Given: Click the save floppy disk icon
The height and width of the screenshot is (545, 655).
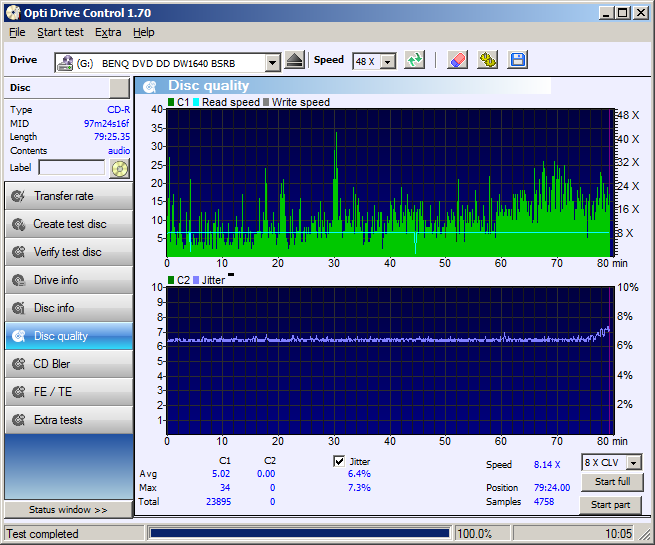Looking at the screenshot, I should (518, 60).
